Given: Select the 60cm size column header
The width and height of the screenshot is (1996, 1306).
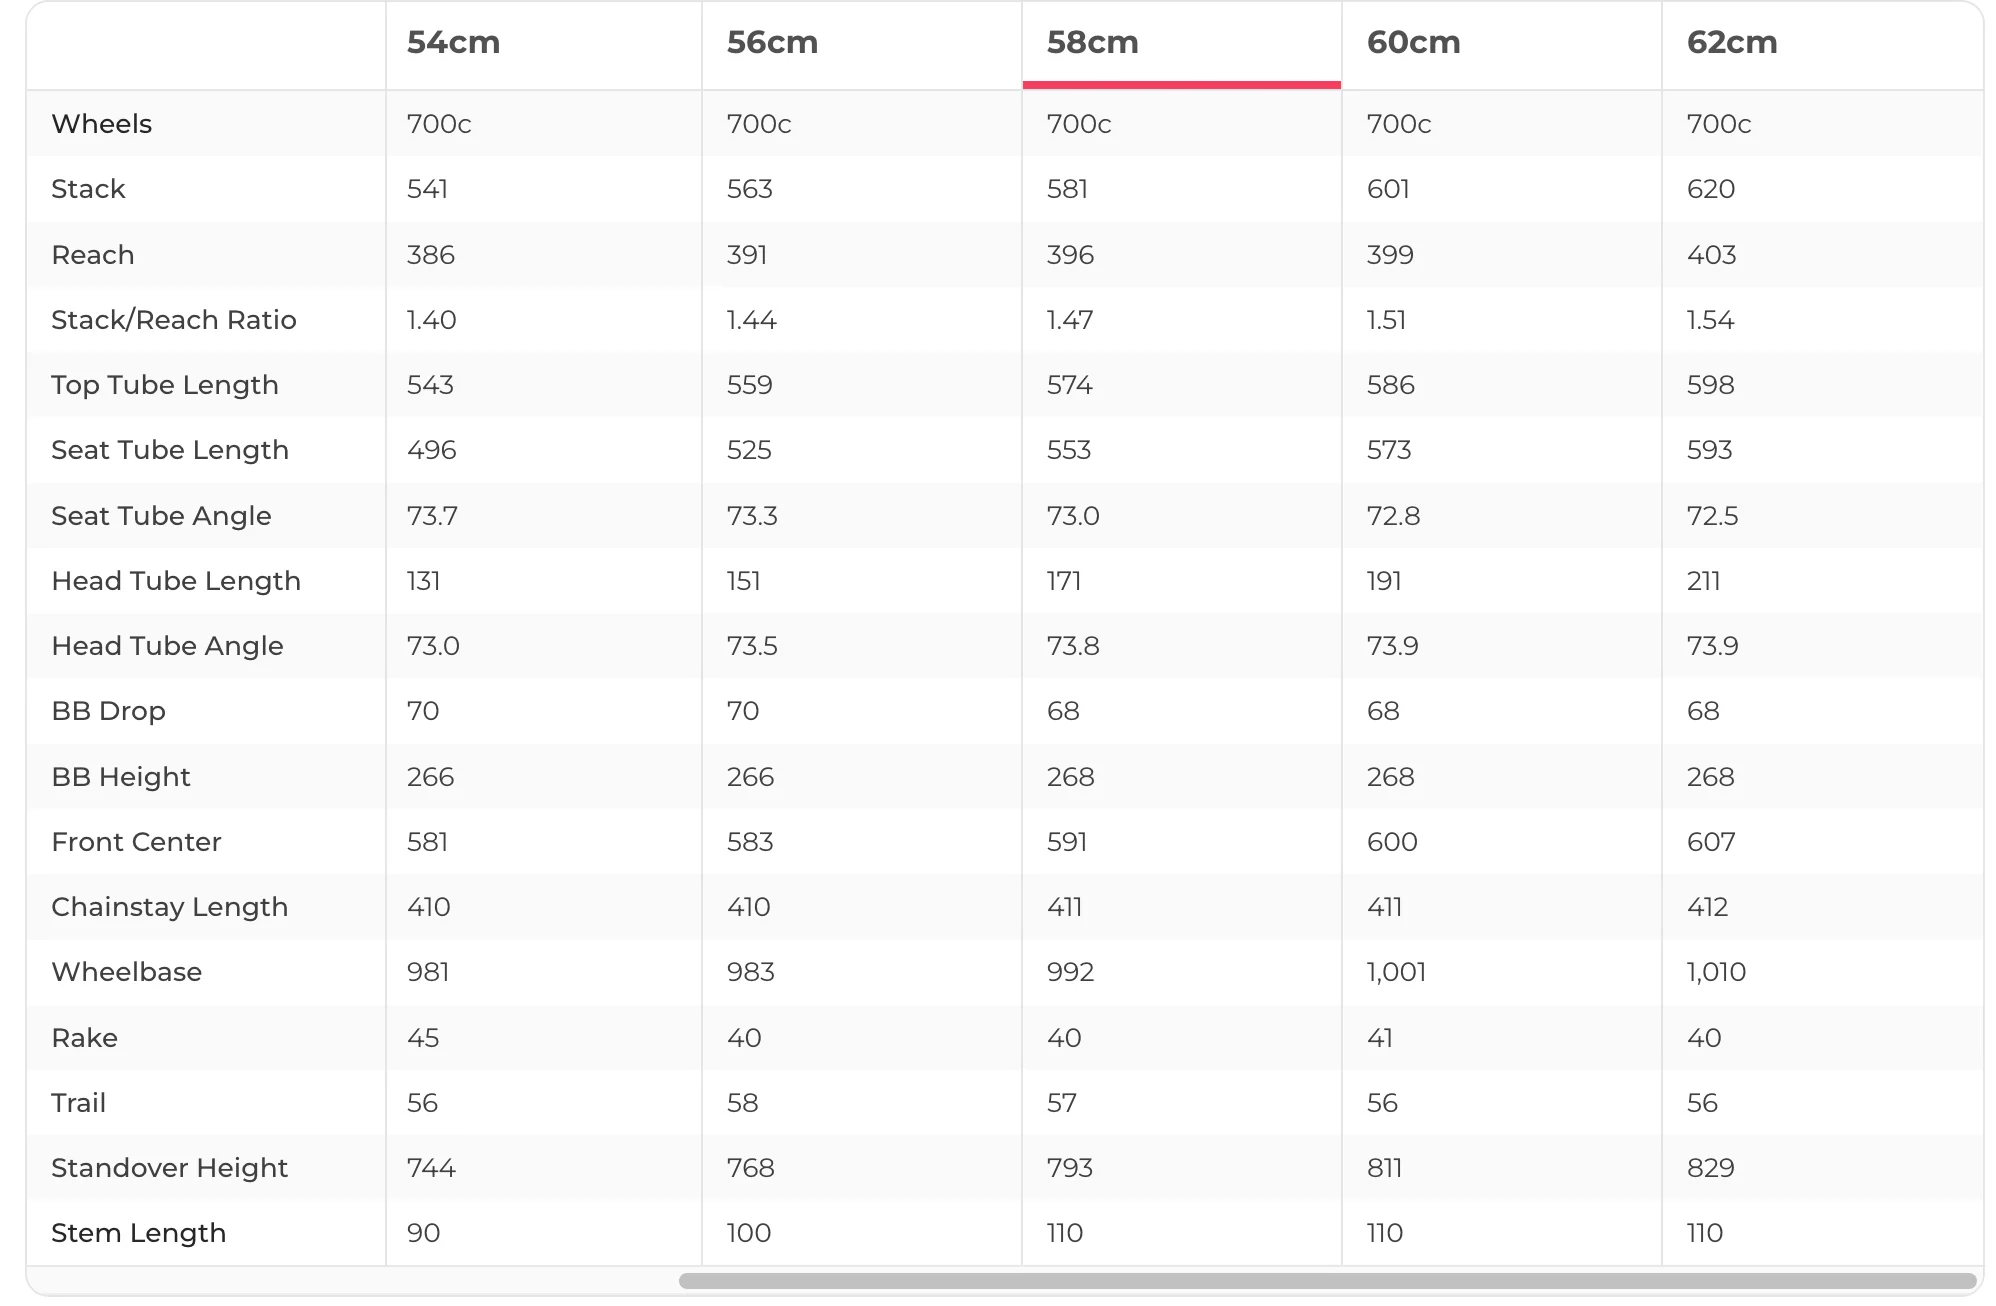Looking at the screenshot, I should click(x=1413, y=42).
